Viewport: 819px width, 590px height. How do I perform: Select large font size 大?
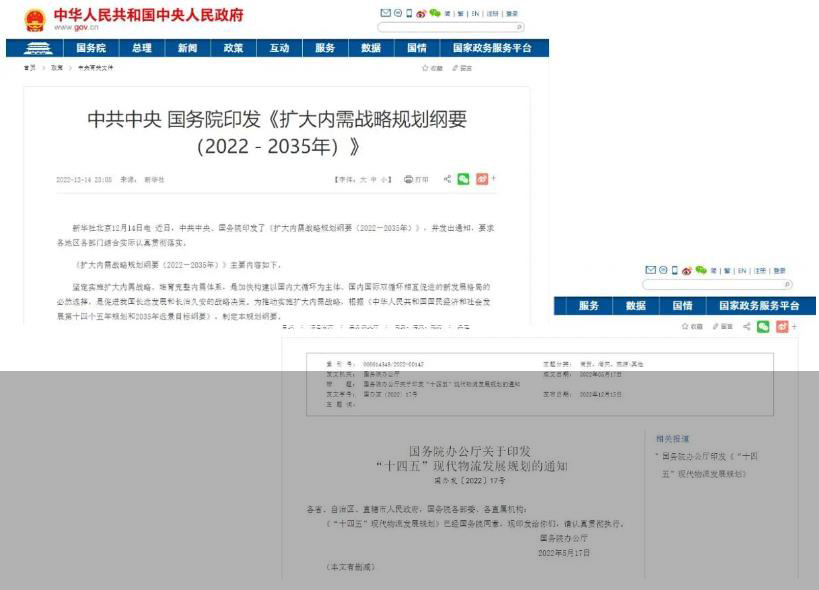pos(364,180)
